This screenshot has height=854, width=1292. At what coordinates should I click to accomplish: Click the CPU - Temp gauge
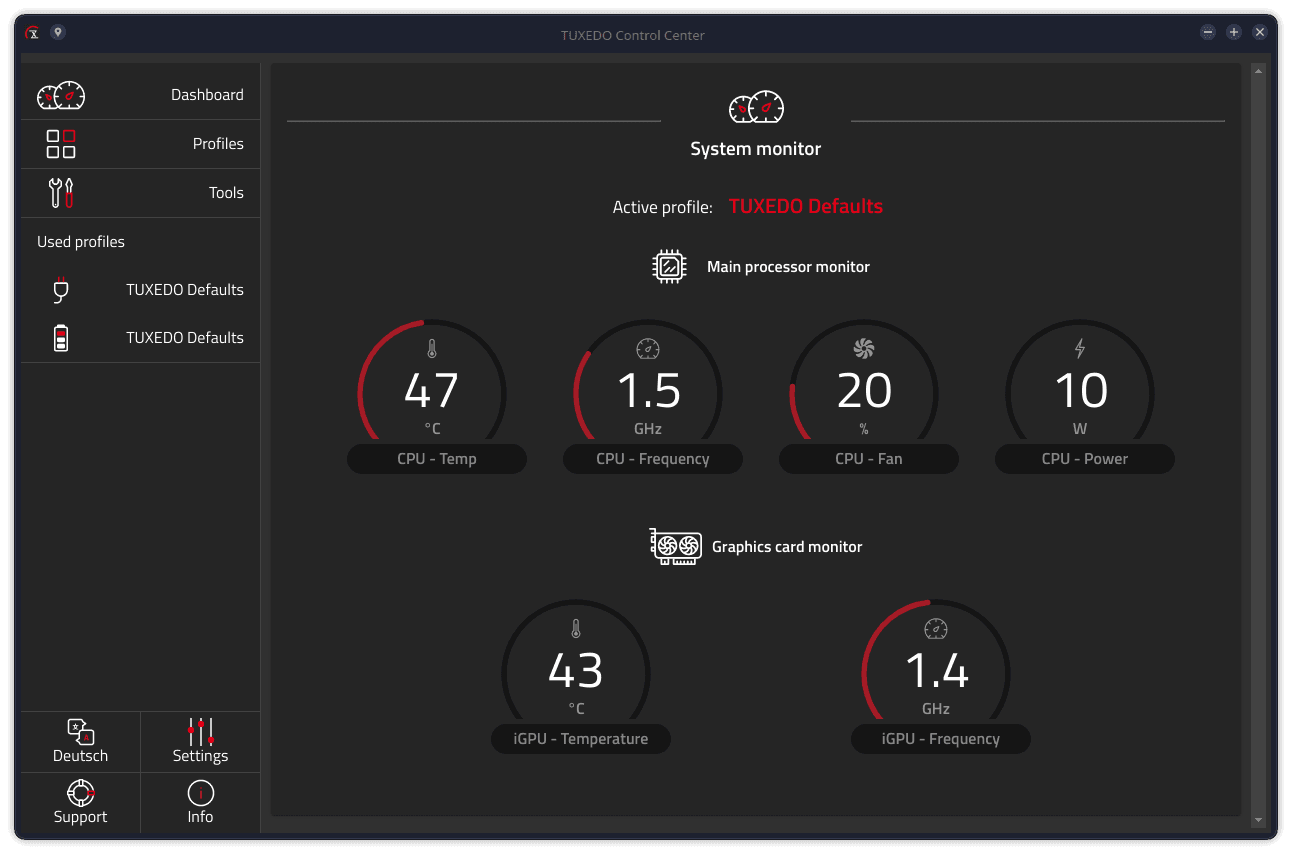pos(432,392)
